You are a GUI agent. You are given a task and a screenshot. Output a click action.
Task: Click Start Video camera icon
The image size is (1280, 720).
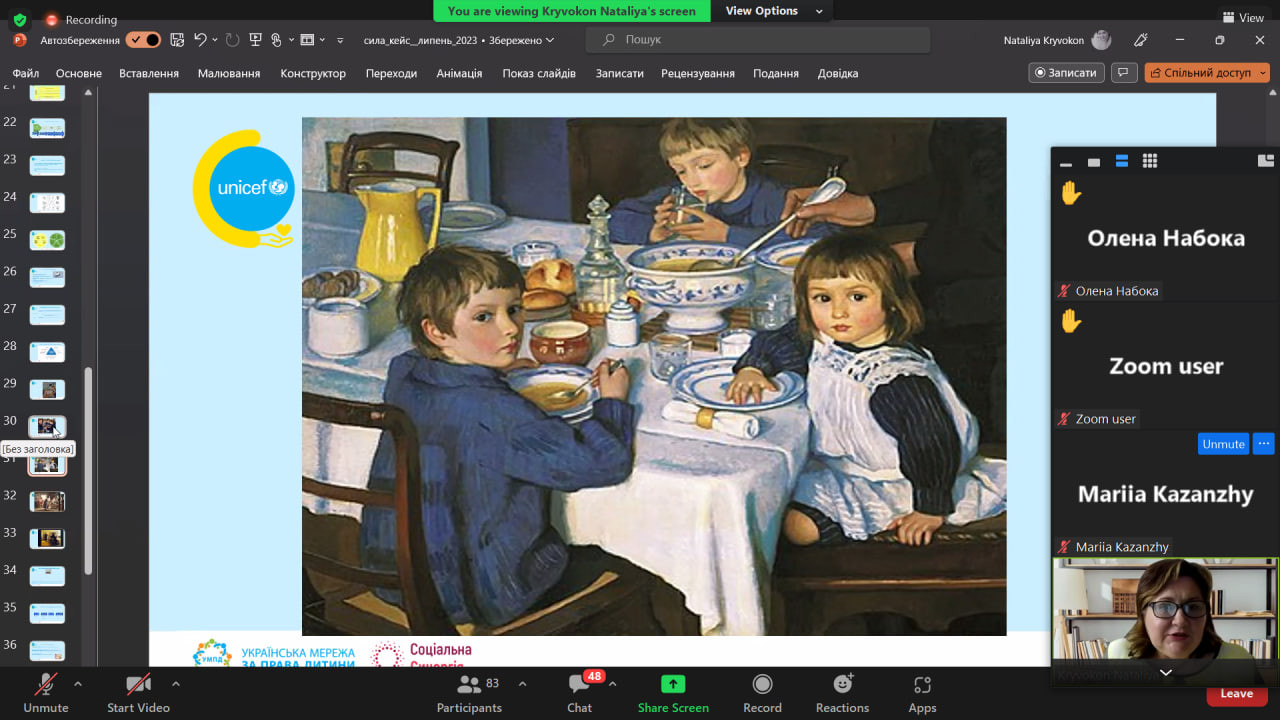pyautogui.click(x=138, y=684)
